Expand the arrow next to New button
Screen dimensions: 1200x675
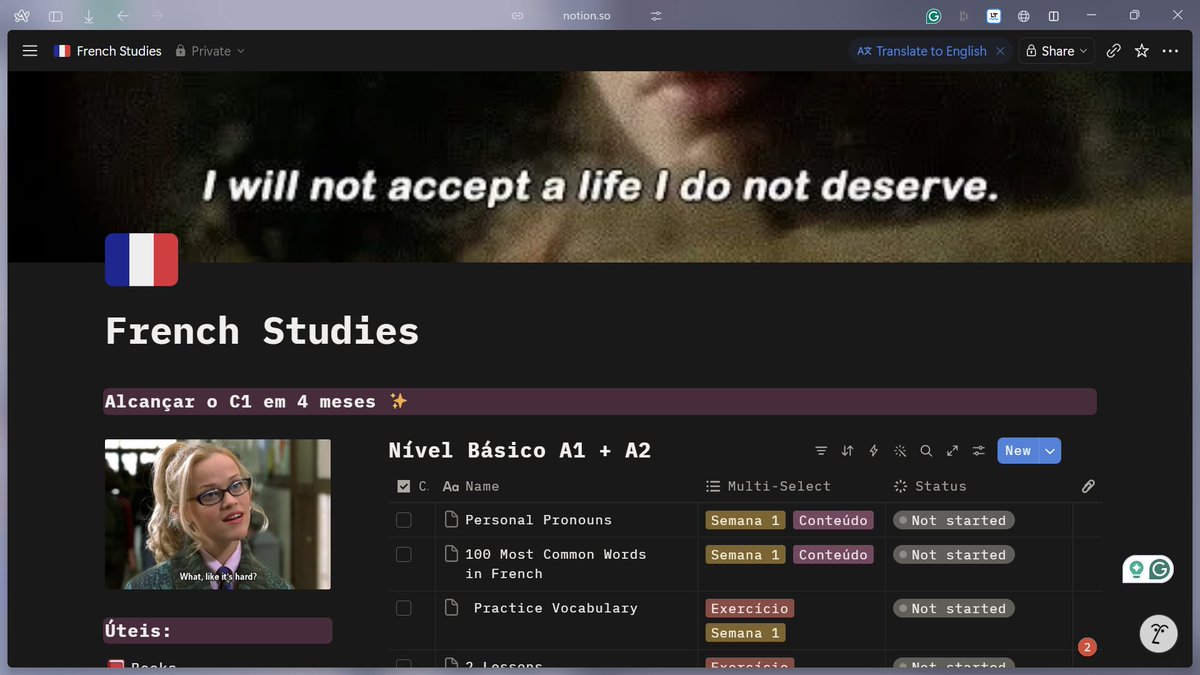[x=1050, y=451]
